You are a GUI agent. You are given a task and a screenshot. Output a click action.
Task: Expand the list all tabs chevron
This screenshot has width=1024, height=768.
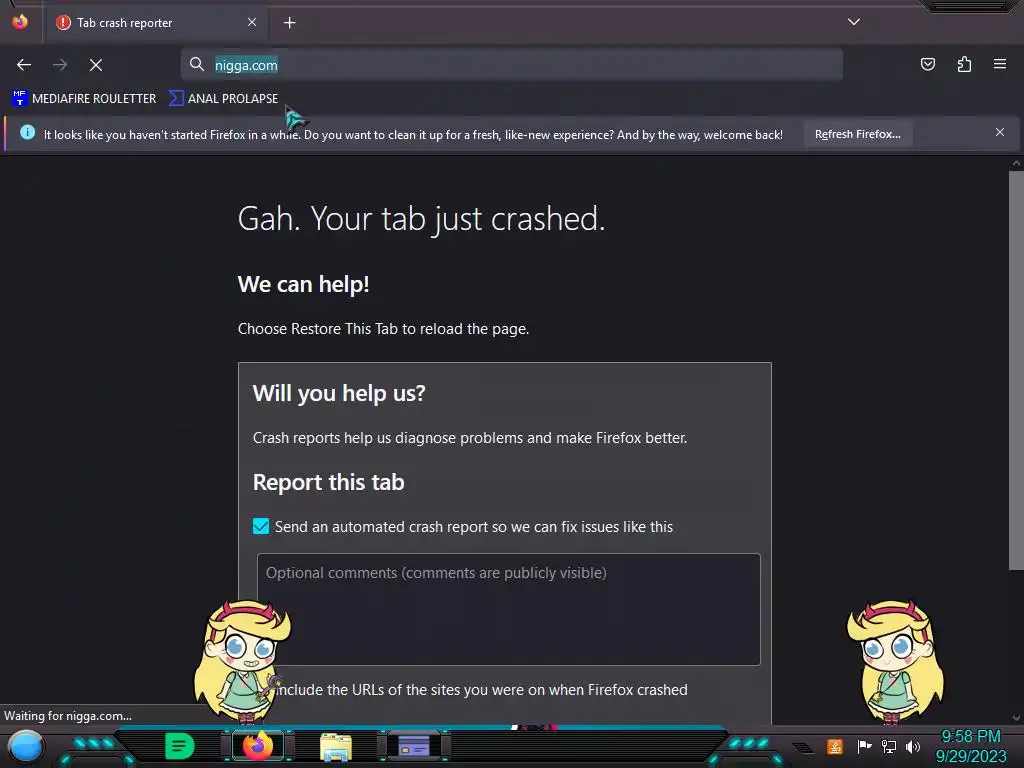tap(854, 22)
